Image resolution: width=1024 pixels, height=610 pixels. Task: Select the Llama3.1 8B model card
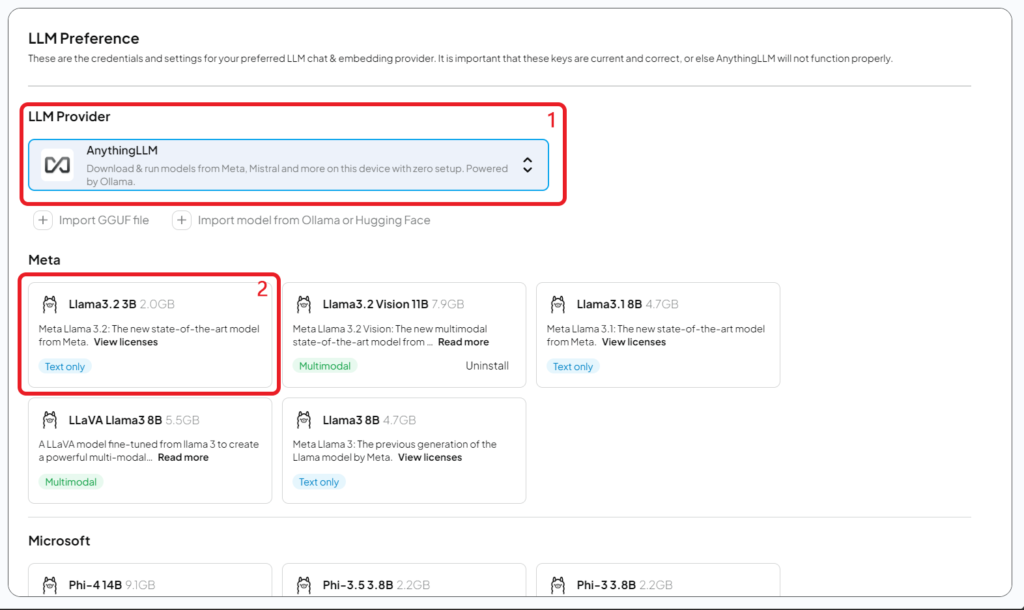[658, 334]
